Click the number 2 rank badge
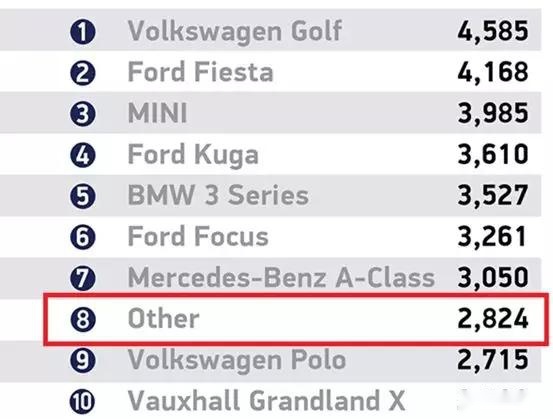553x419 pixels. pos(83,73)
